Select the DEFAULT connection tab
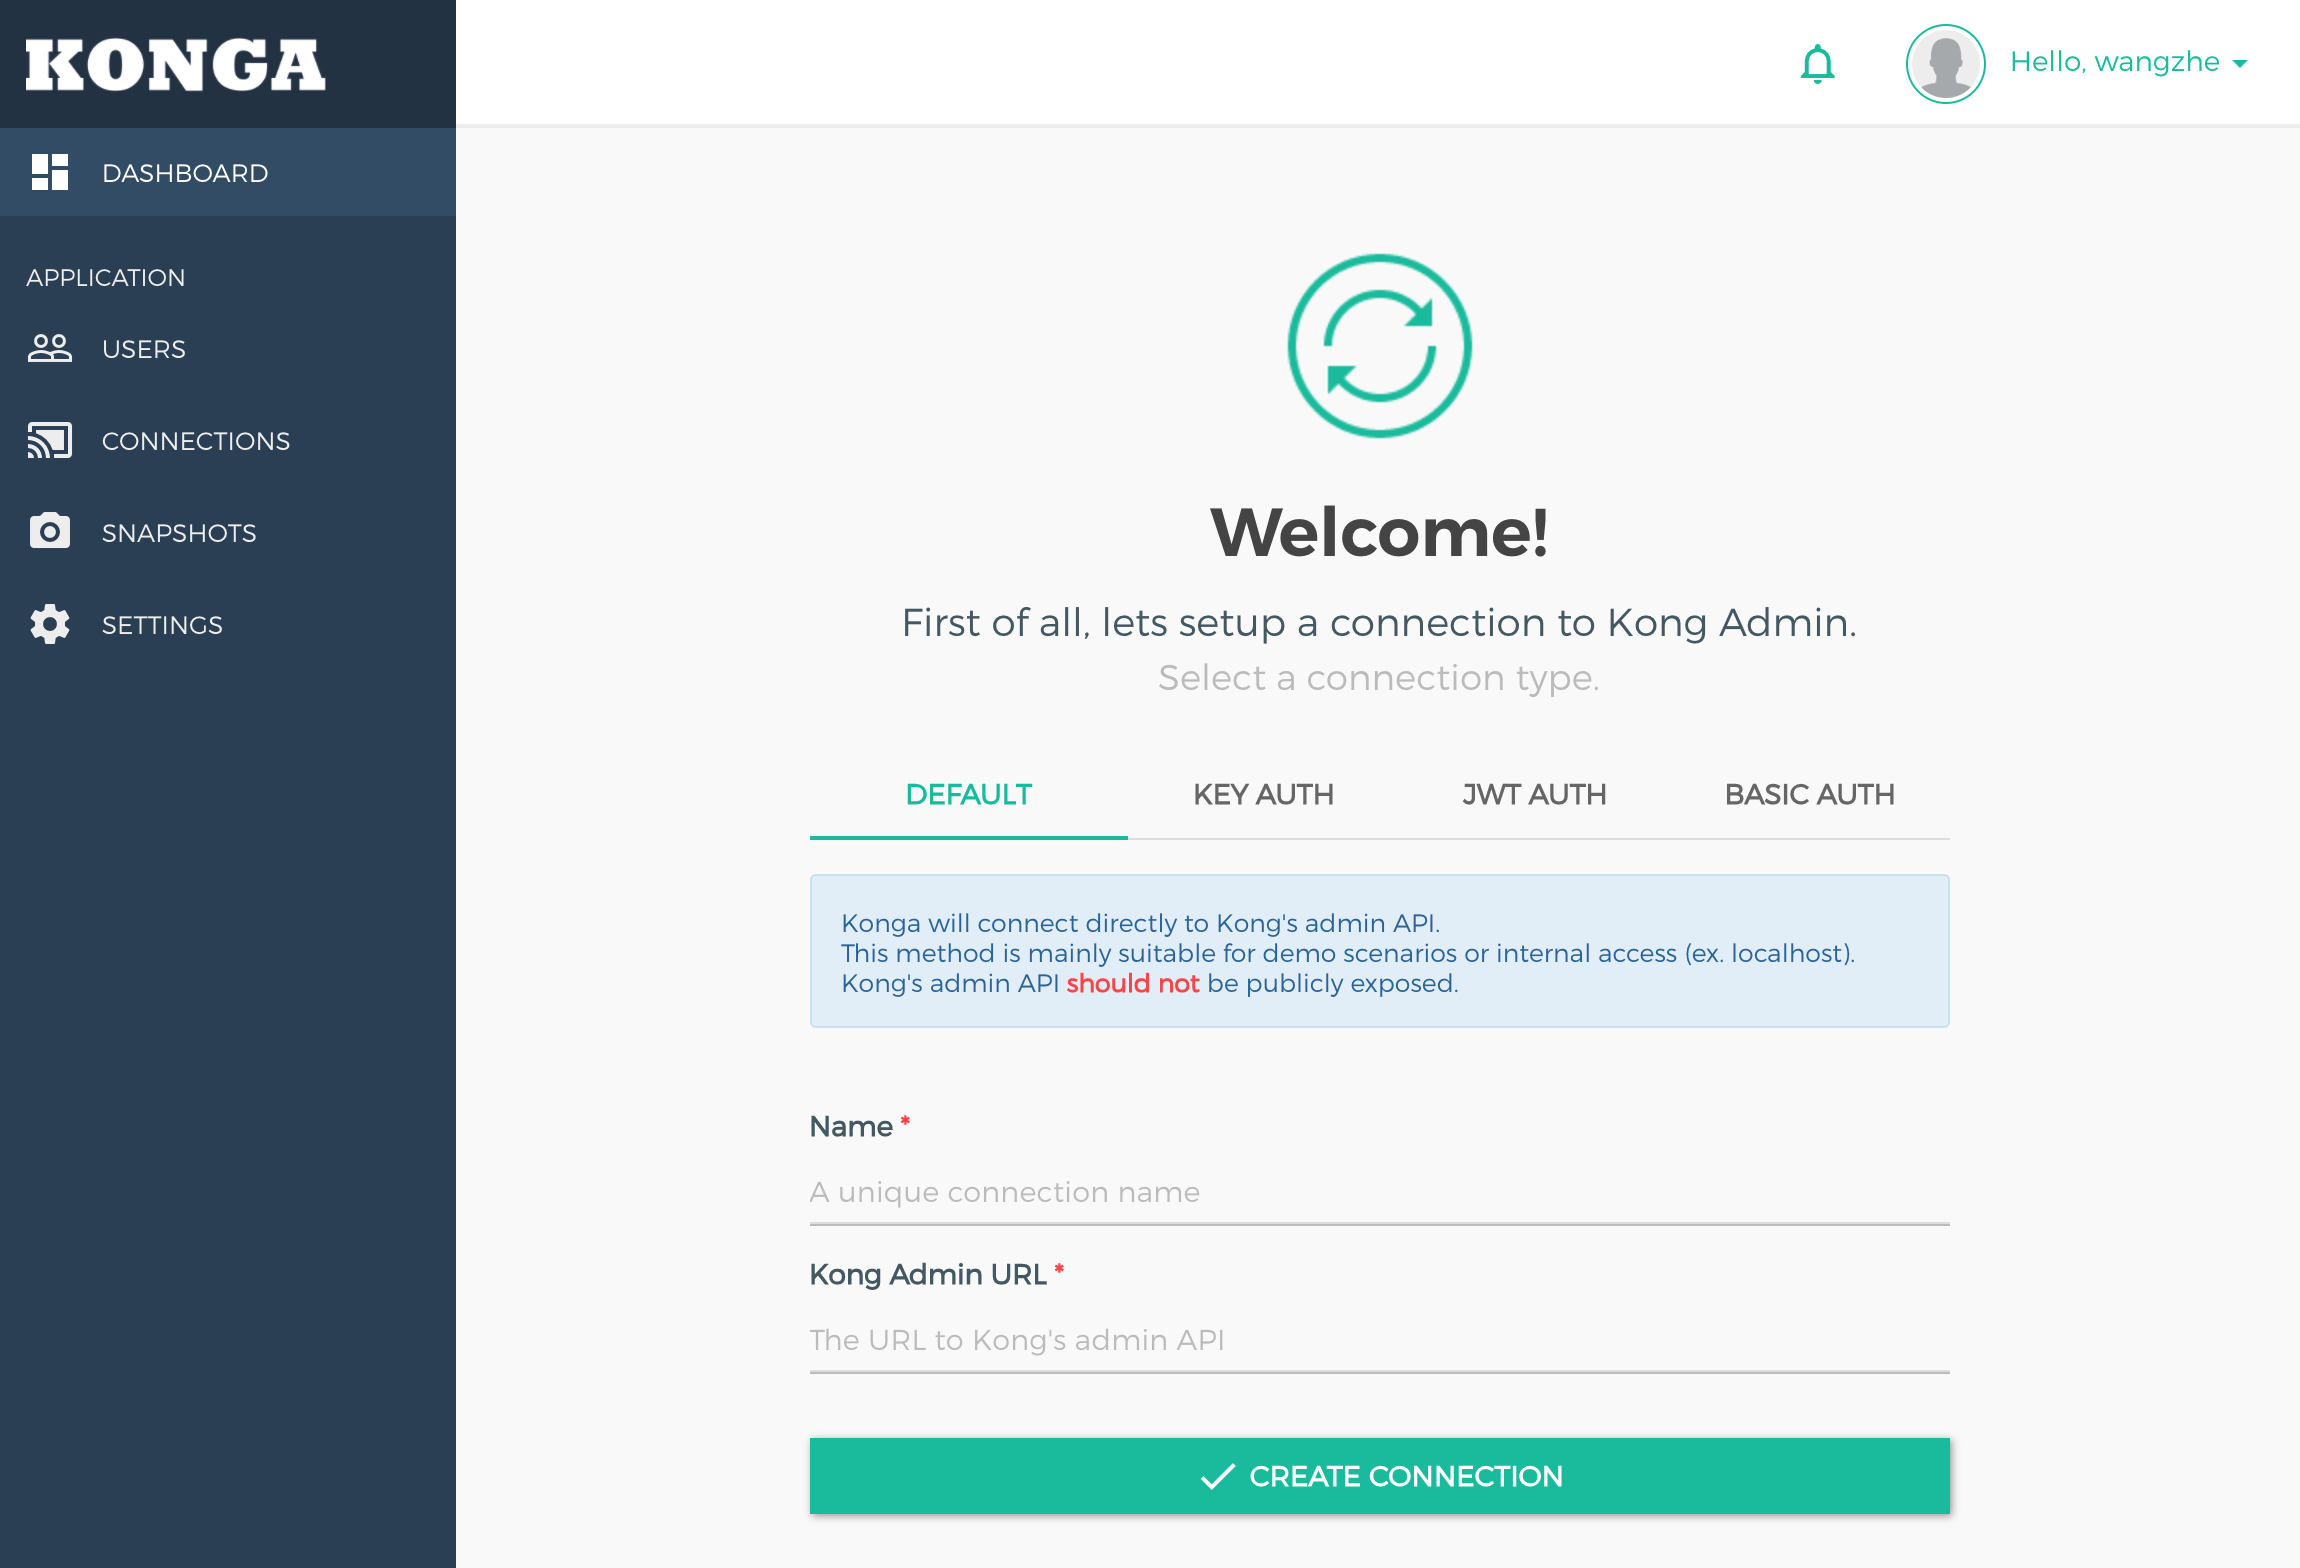 pos(968,794)
